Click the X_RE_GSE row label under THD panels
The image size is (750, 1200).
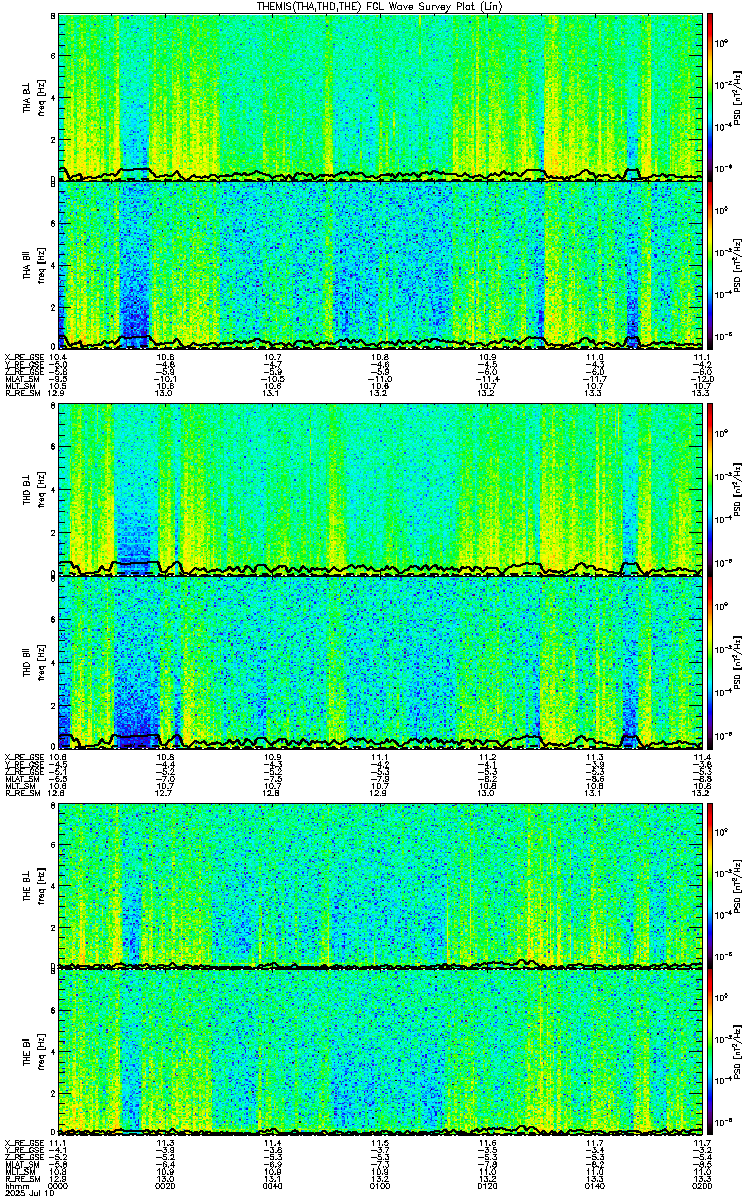(22, 756)
